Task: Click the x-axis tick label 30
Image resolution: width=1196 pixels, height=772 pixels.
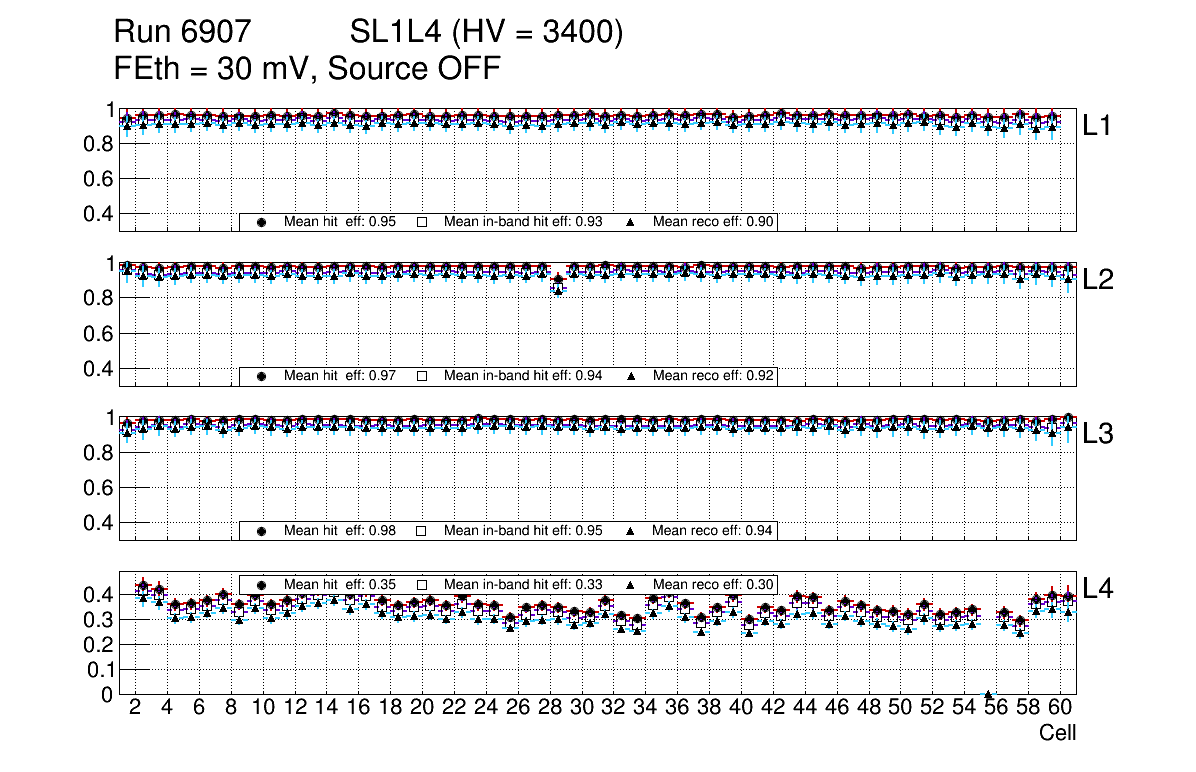Action: coord(581,709)
